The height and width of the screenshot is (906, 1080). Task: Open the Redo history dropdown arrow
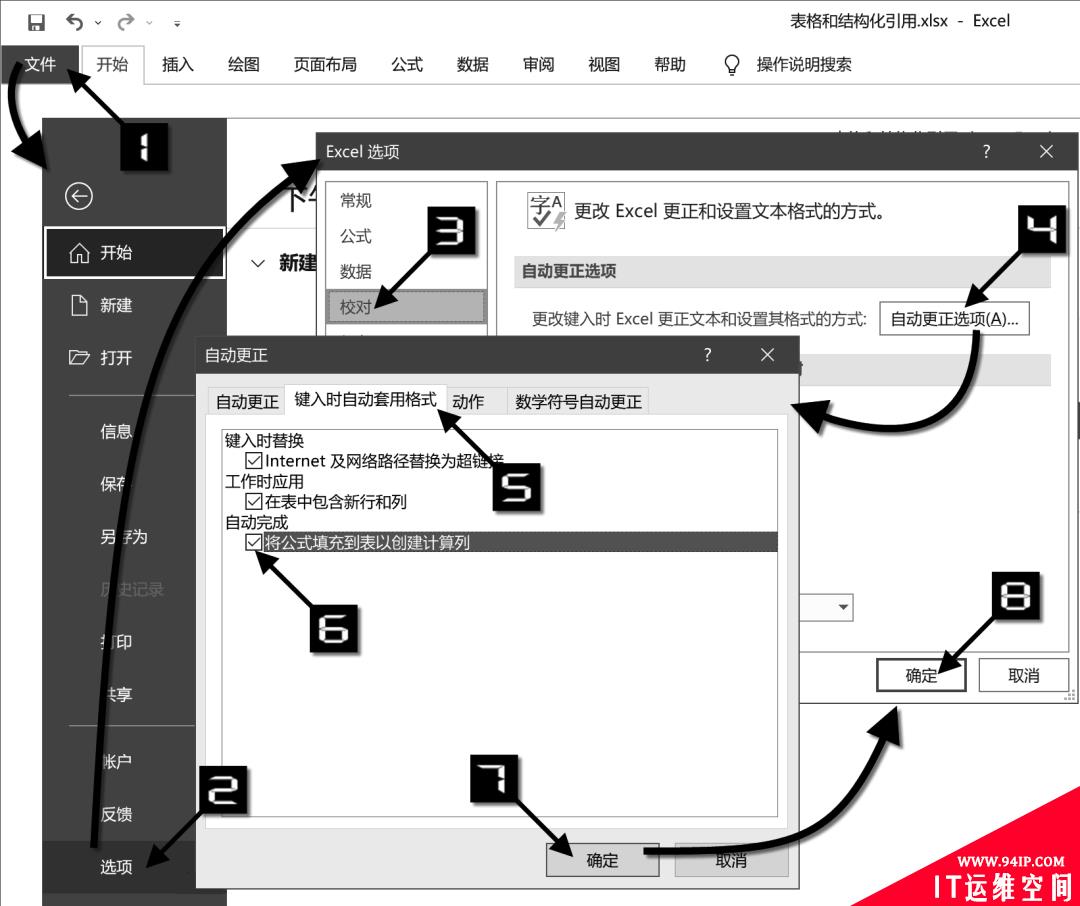tap(149, 23)
